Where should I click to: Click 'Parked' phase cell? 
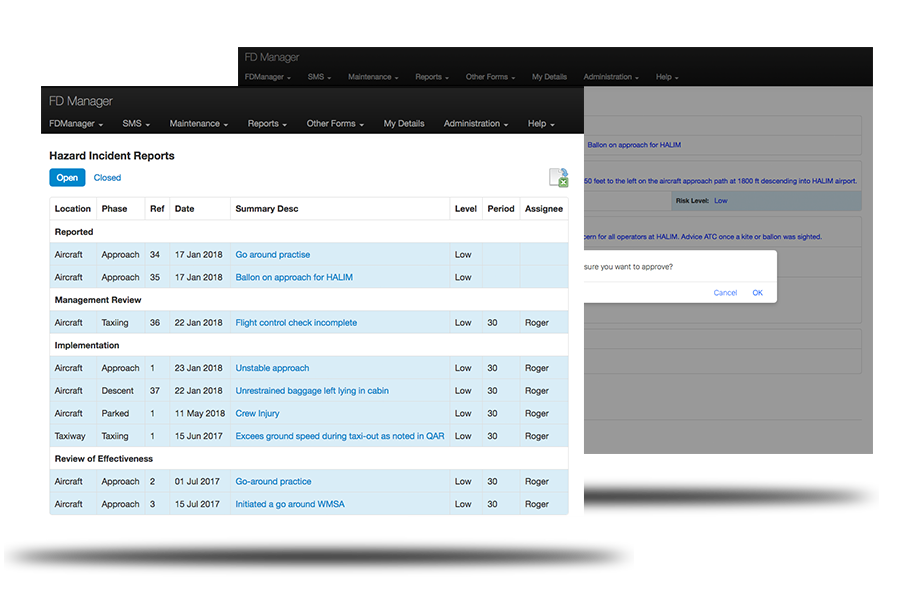[121, 413]
